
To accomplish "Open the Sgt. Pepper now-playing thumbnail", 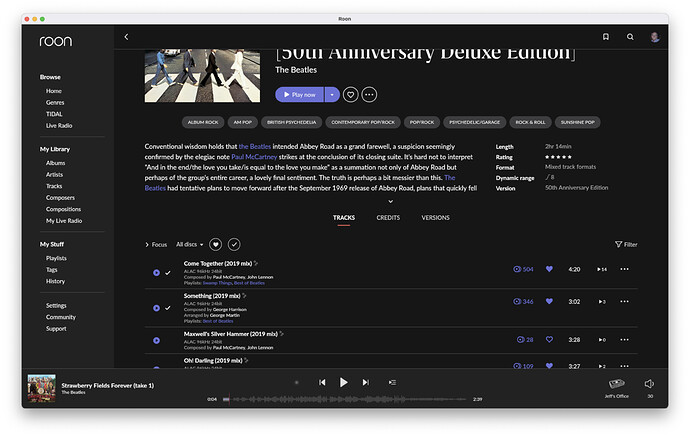I will tap(41, 388).
